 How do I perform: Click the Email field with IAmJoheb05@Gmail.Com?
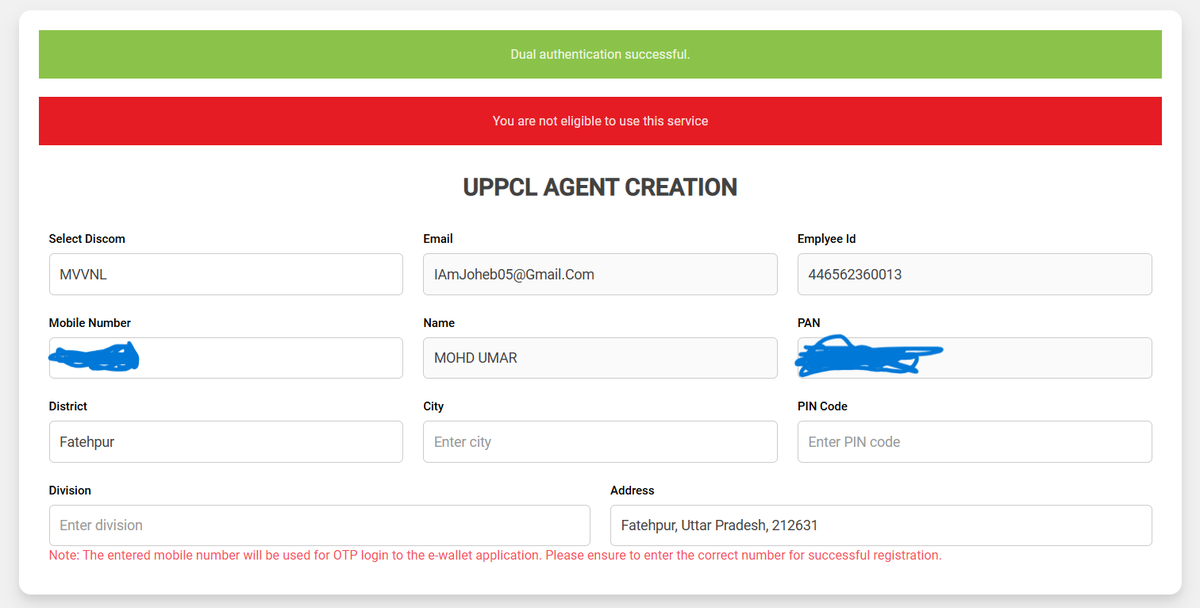600,274
